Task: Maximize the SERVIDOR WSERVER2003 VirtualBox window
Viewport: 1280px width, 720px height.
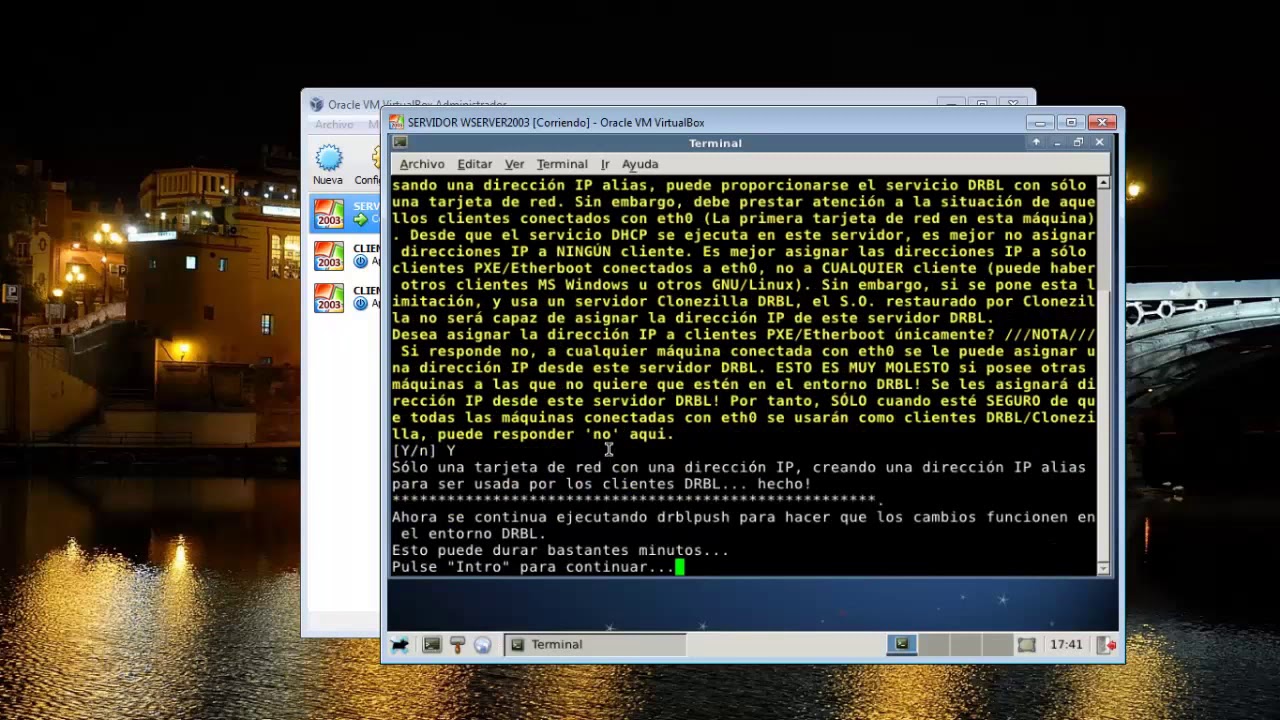Action: point(1071,122)
